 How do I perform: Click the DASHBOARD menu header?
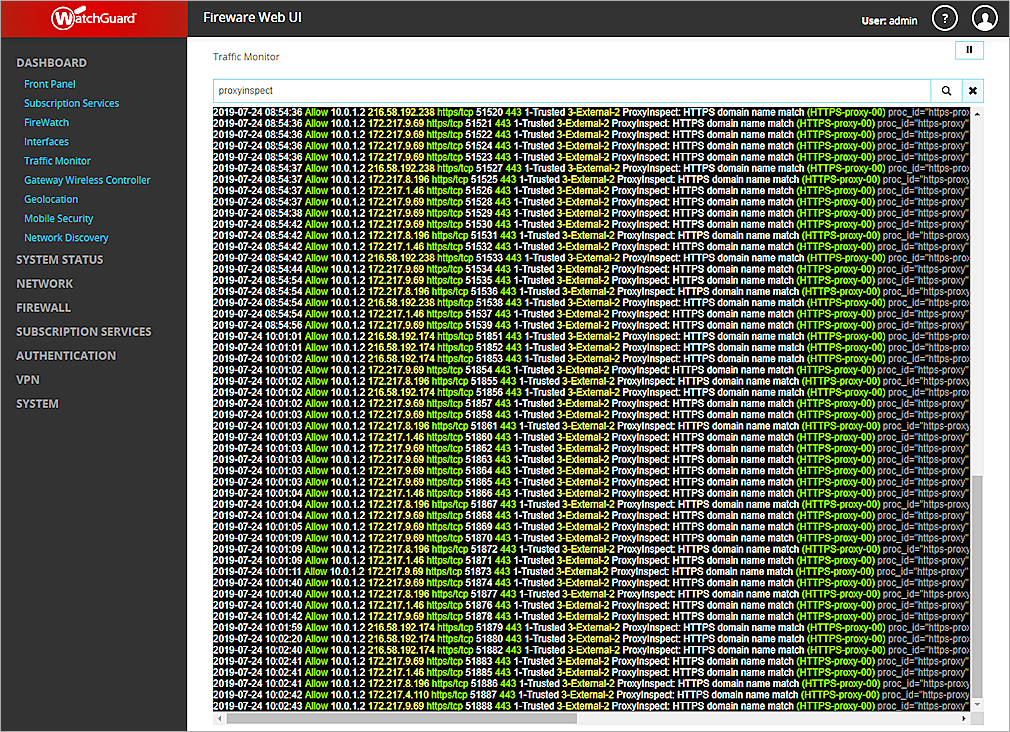51,62
